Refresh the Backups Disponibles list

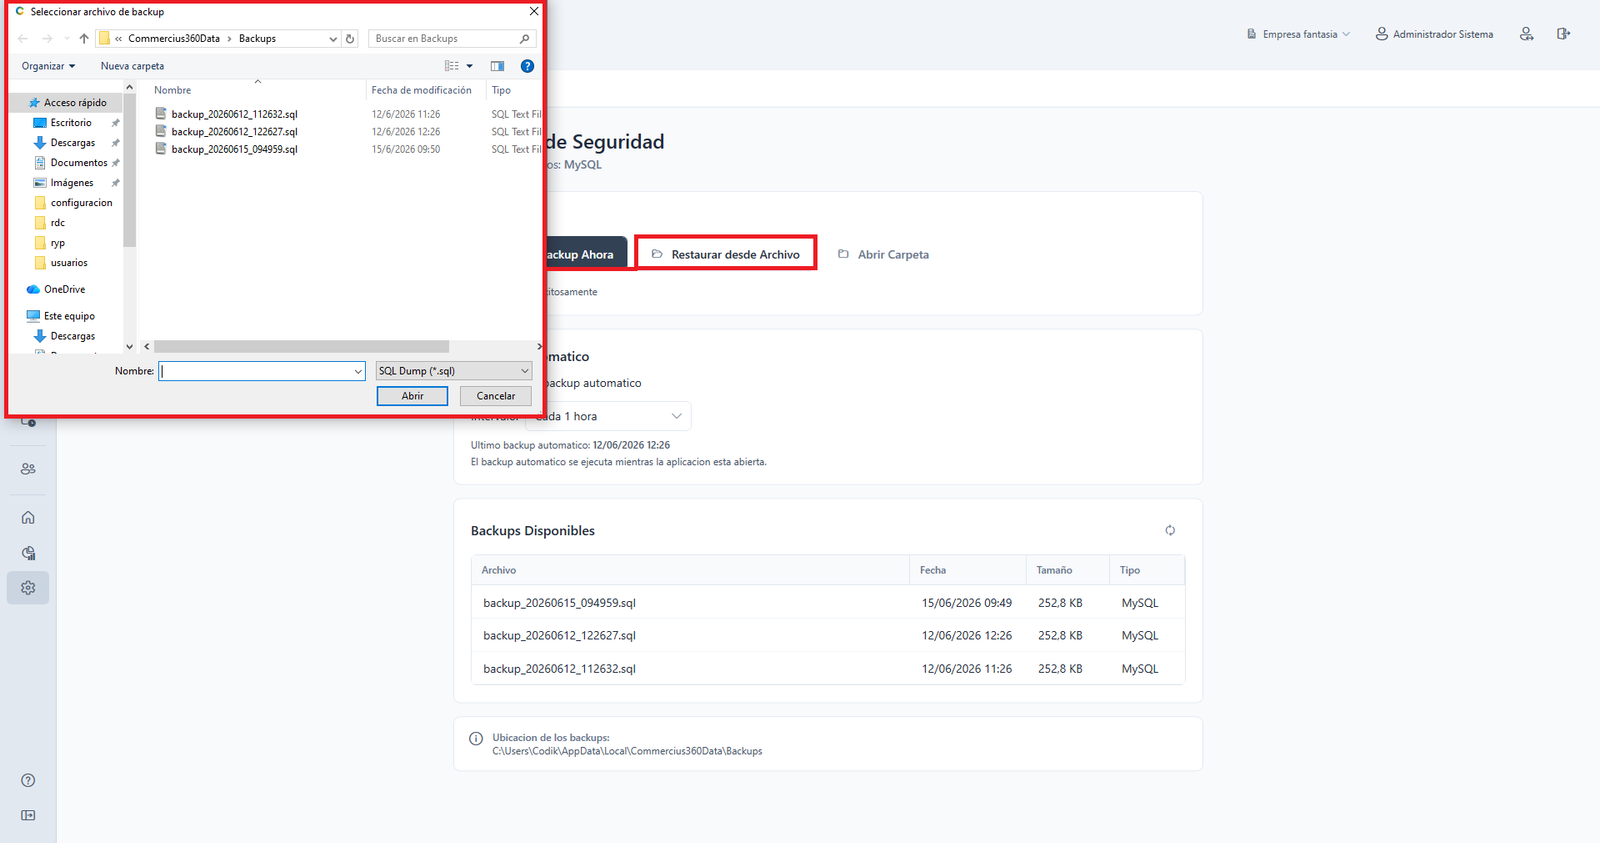click(x=1170, y=530)
